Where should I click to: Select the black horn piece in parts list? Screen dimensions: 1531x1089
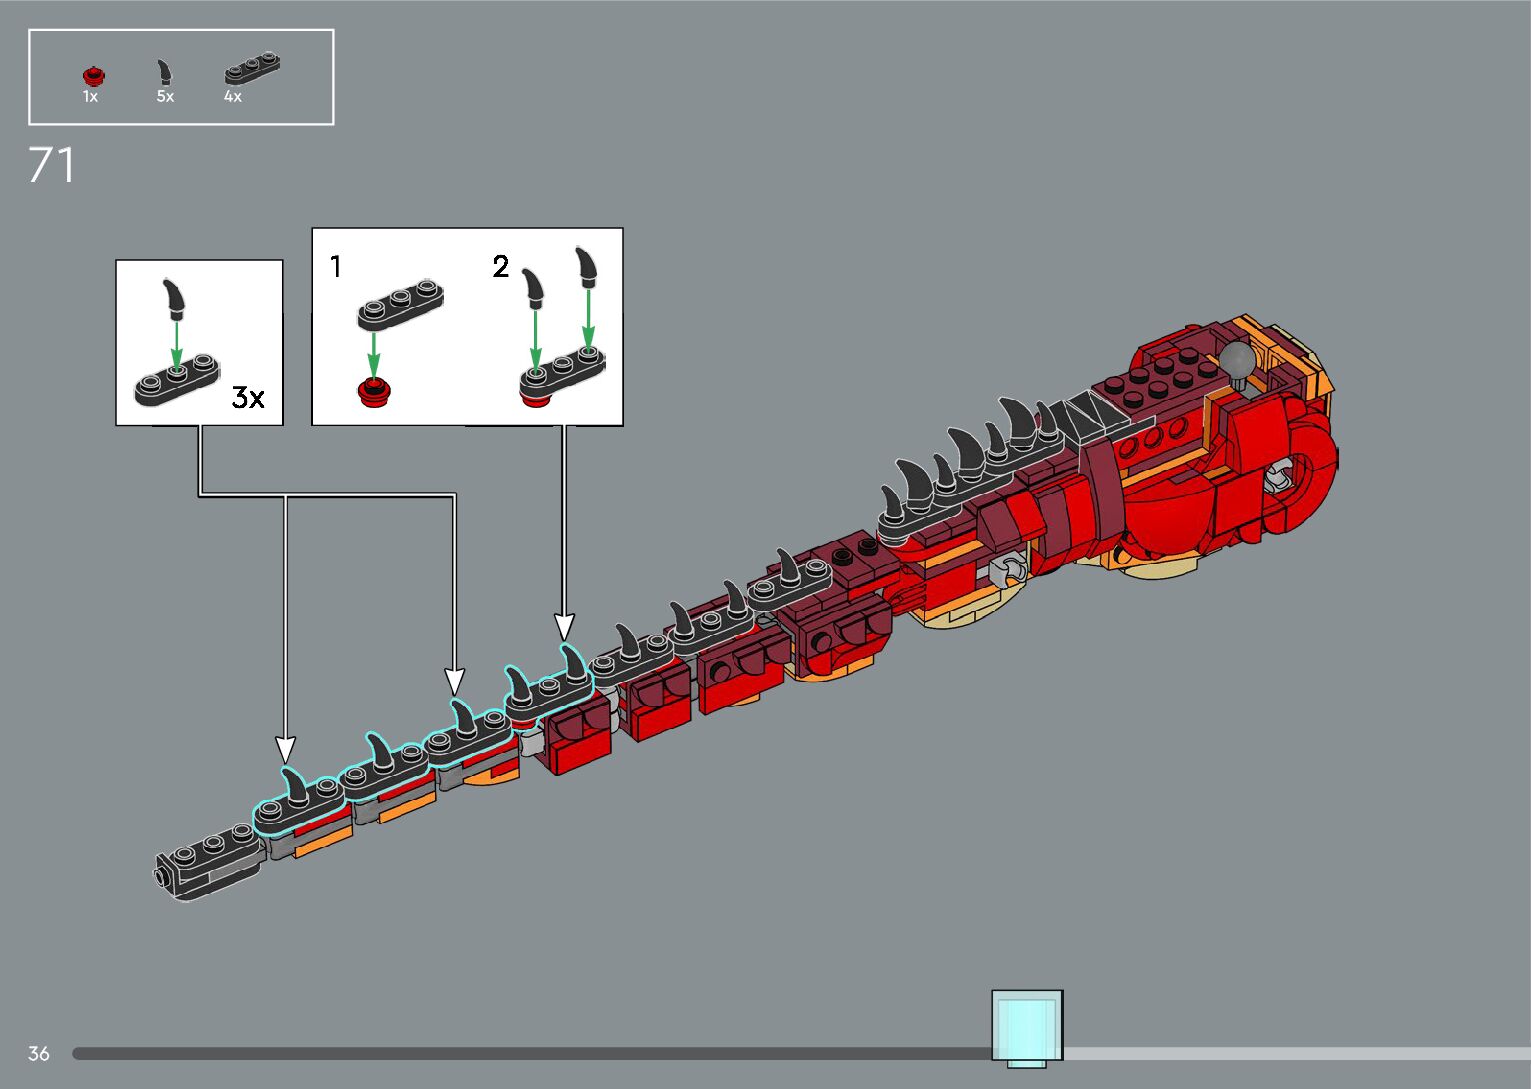(165, 72)
